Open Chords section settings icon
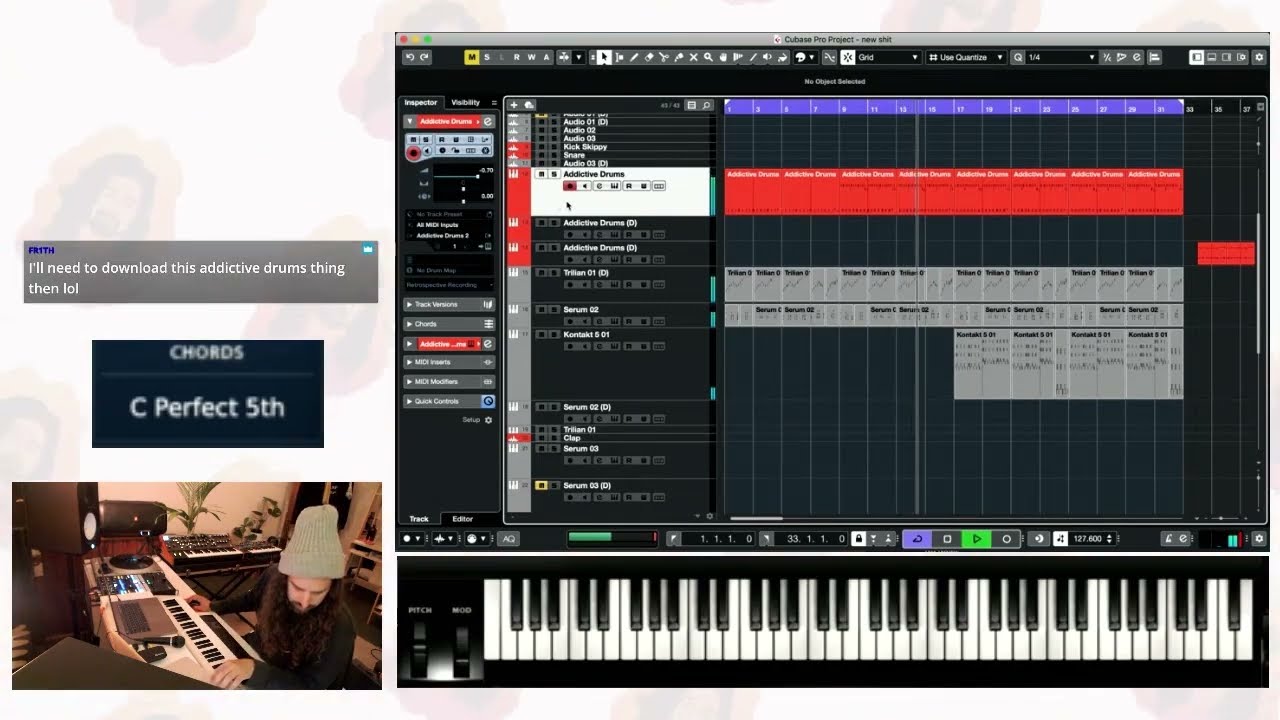Image resolution: width=1280 pixels, height=720 pixels. point(489,324)
